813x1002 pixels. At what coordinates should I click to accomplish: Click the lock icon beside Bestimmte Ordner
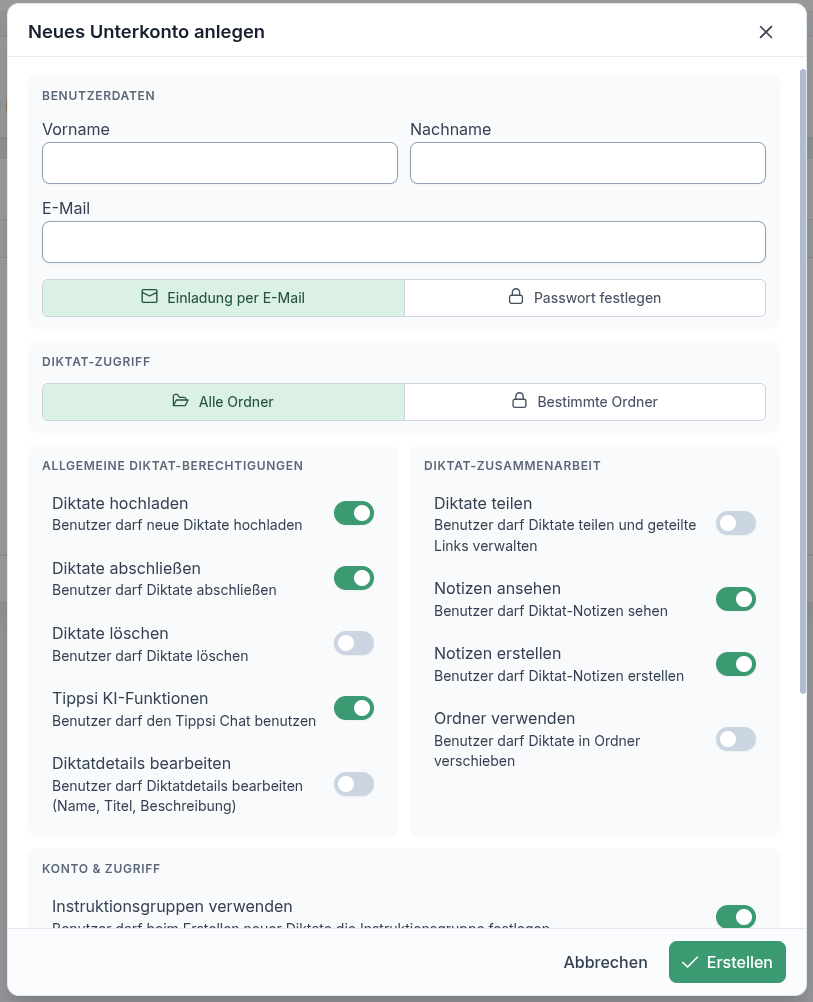[x=519, y=401]
